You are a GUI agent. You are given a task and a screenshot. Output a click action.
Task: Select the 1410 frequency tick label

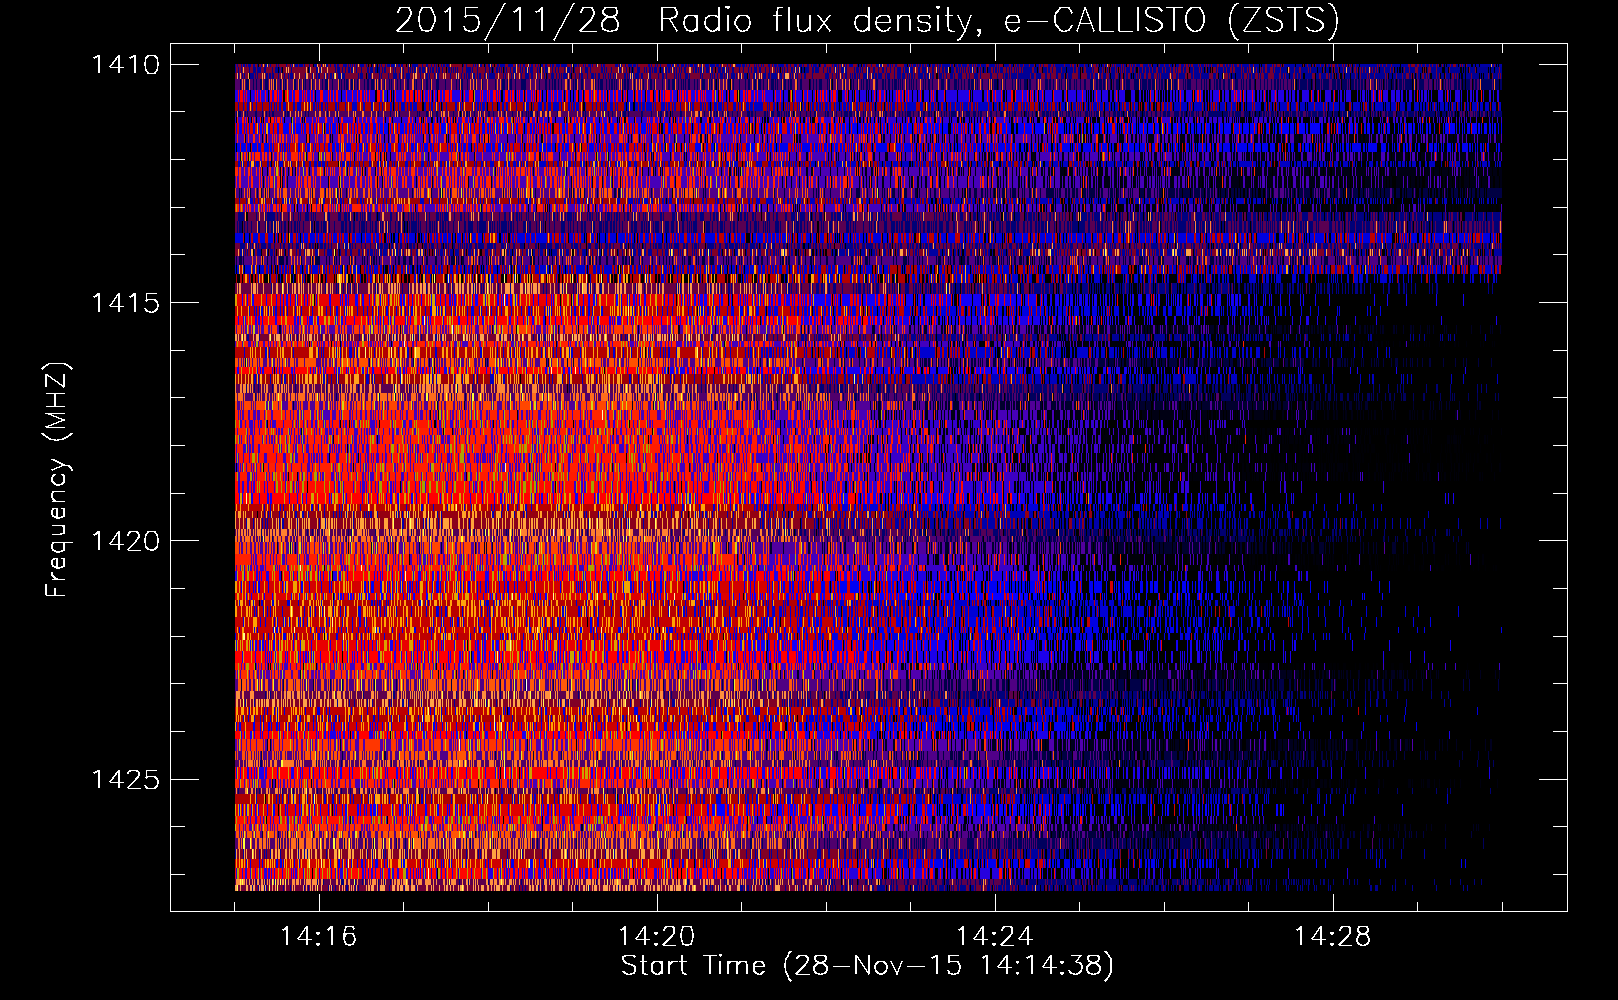125,65
